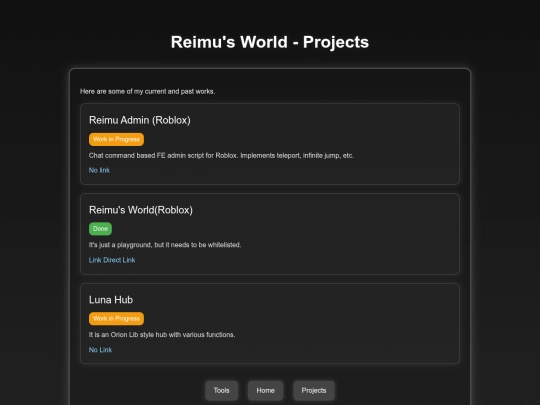Go to the Home page button

(266, 391)
